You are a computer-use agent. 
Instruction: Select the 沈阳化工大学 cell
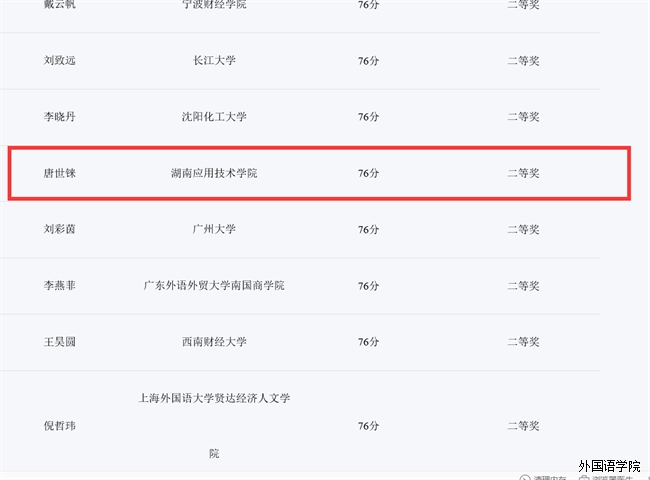214,117
